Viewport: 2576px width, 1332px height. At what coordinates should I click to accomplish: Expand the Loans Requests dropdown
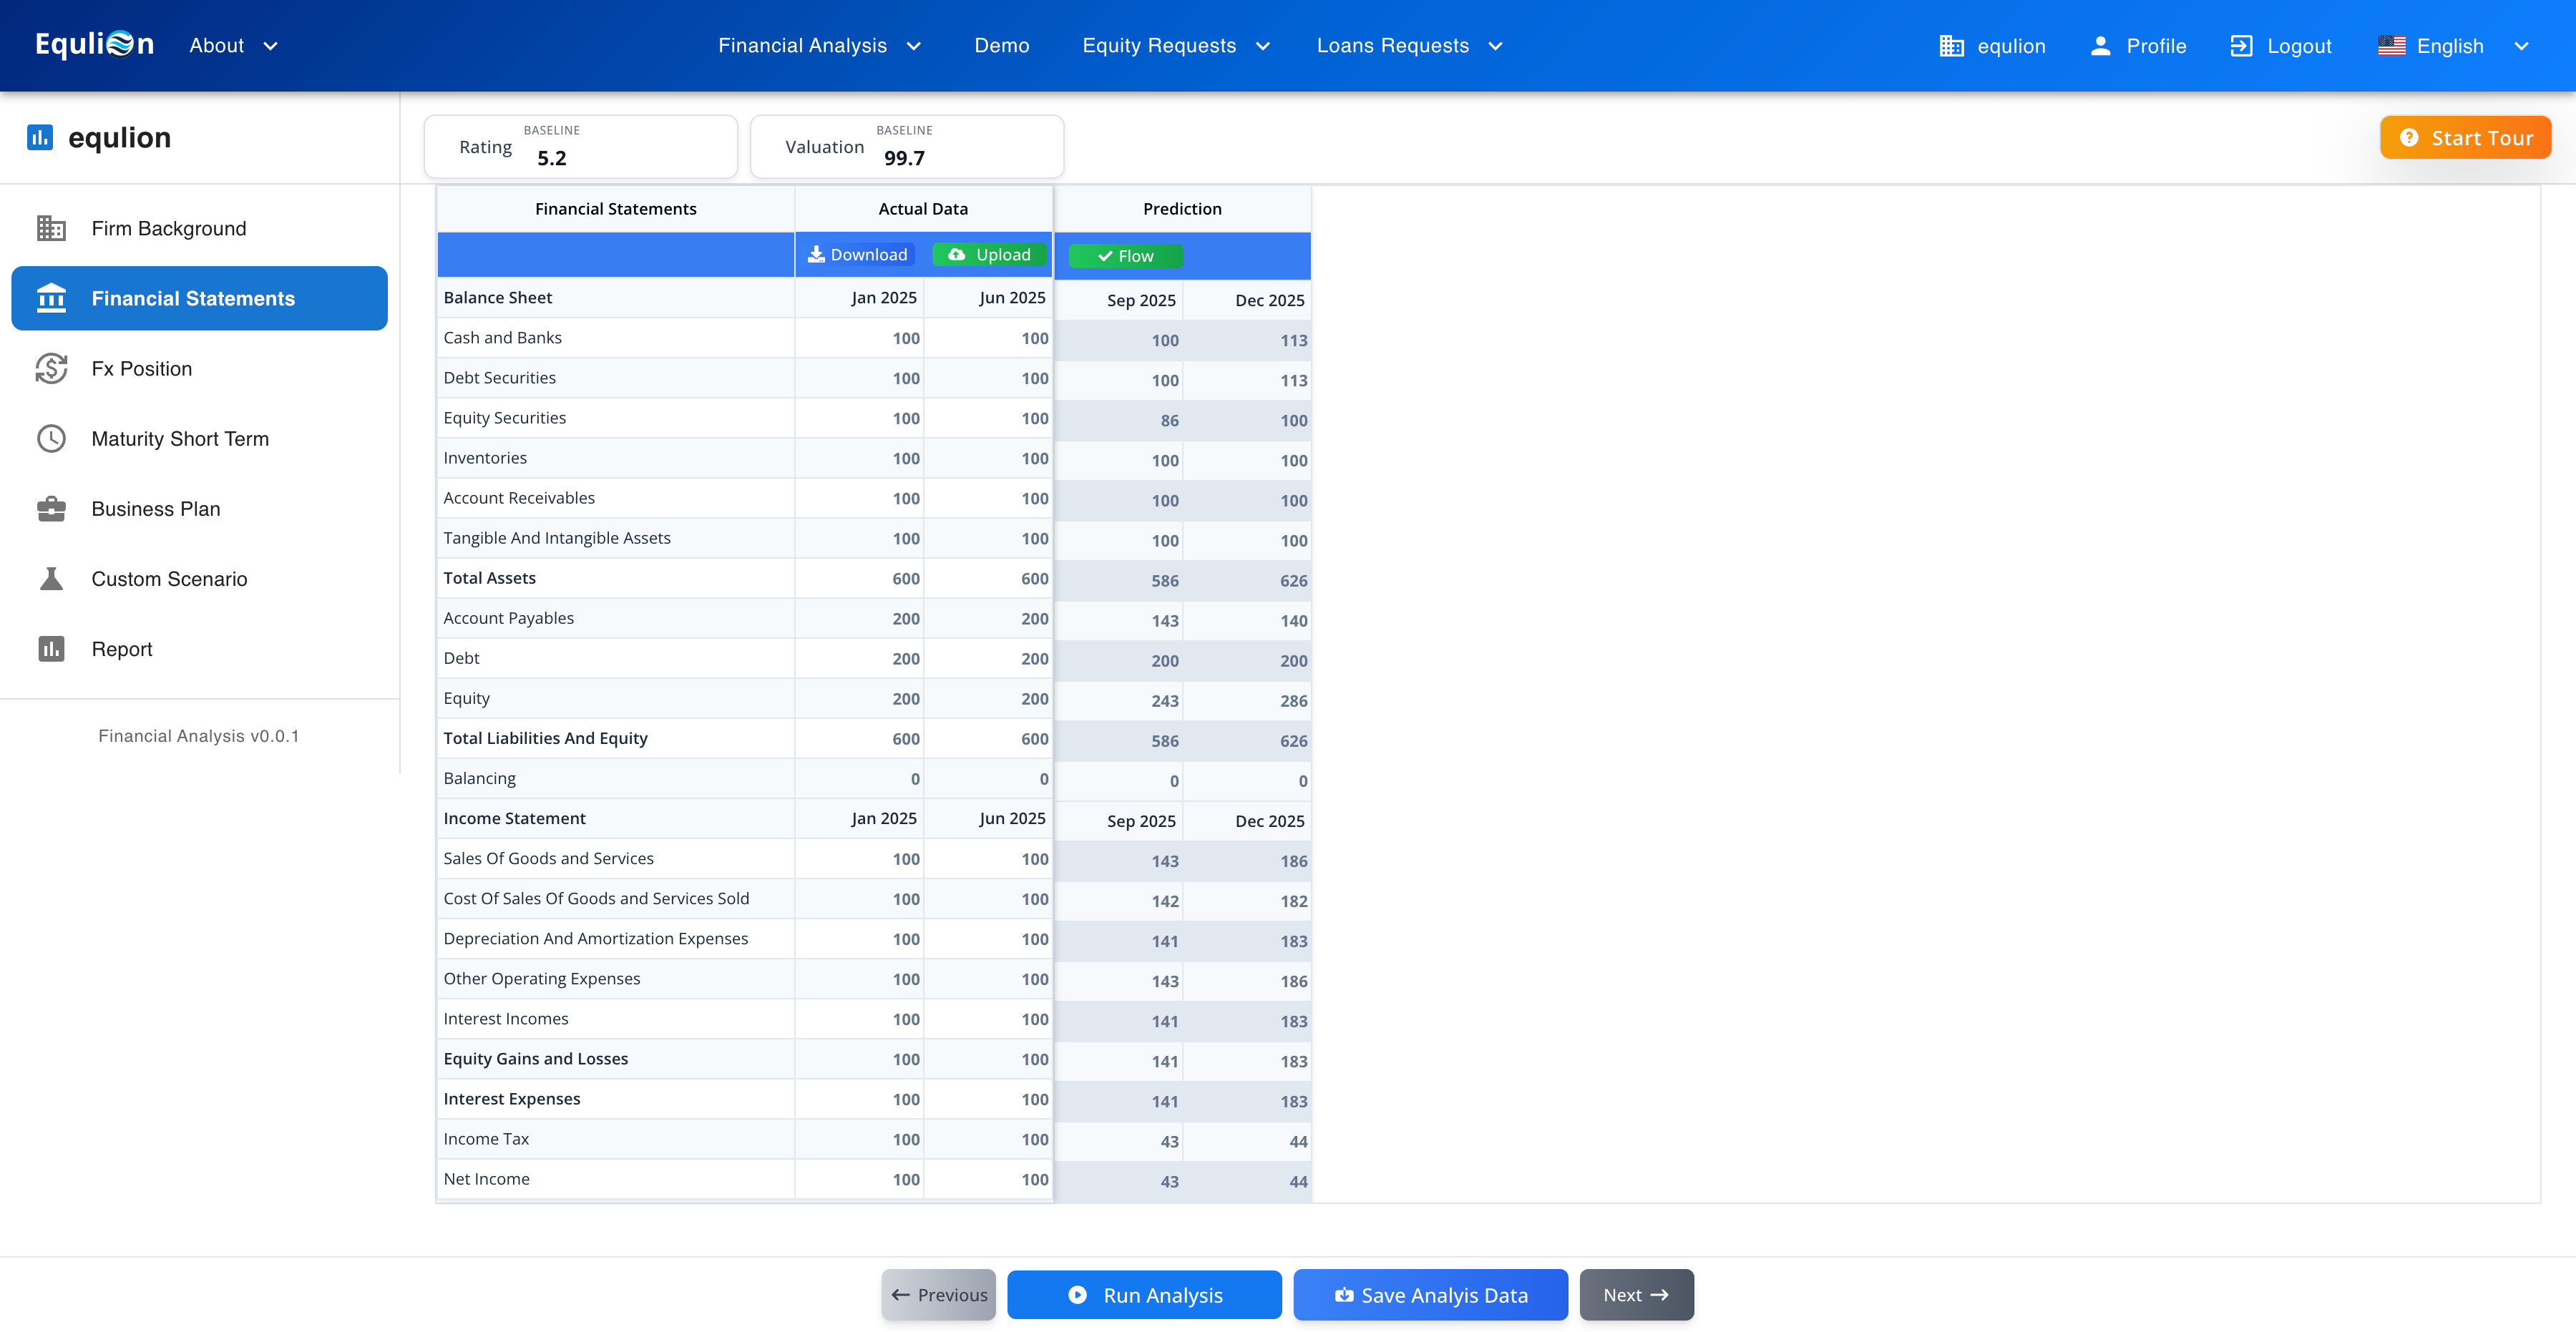pos(1409,46)
